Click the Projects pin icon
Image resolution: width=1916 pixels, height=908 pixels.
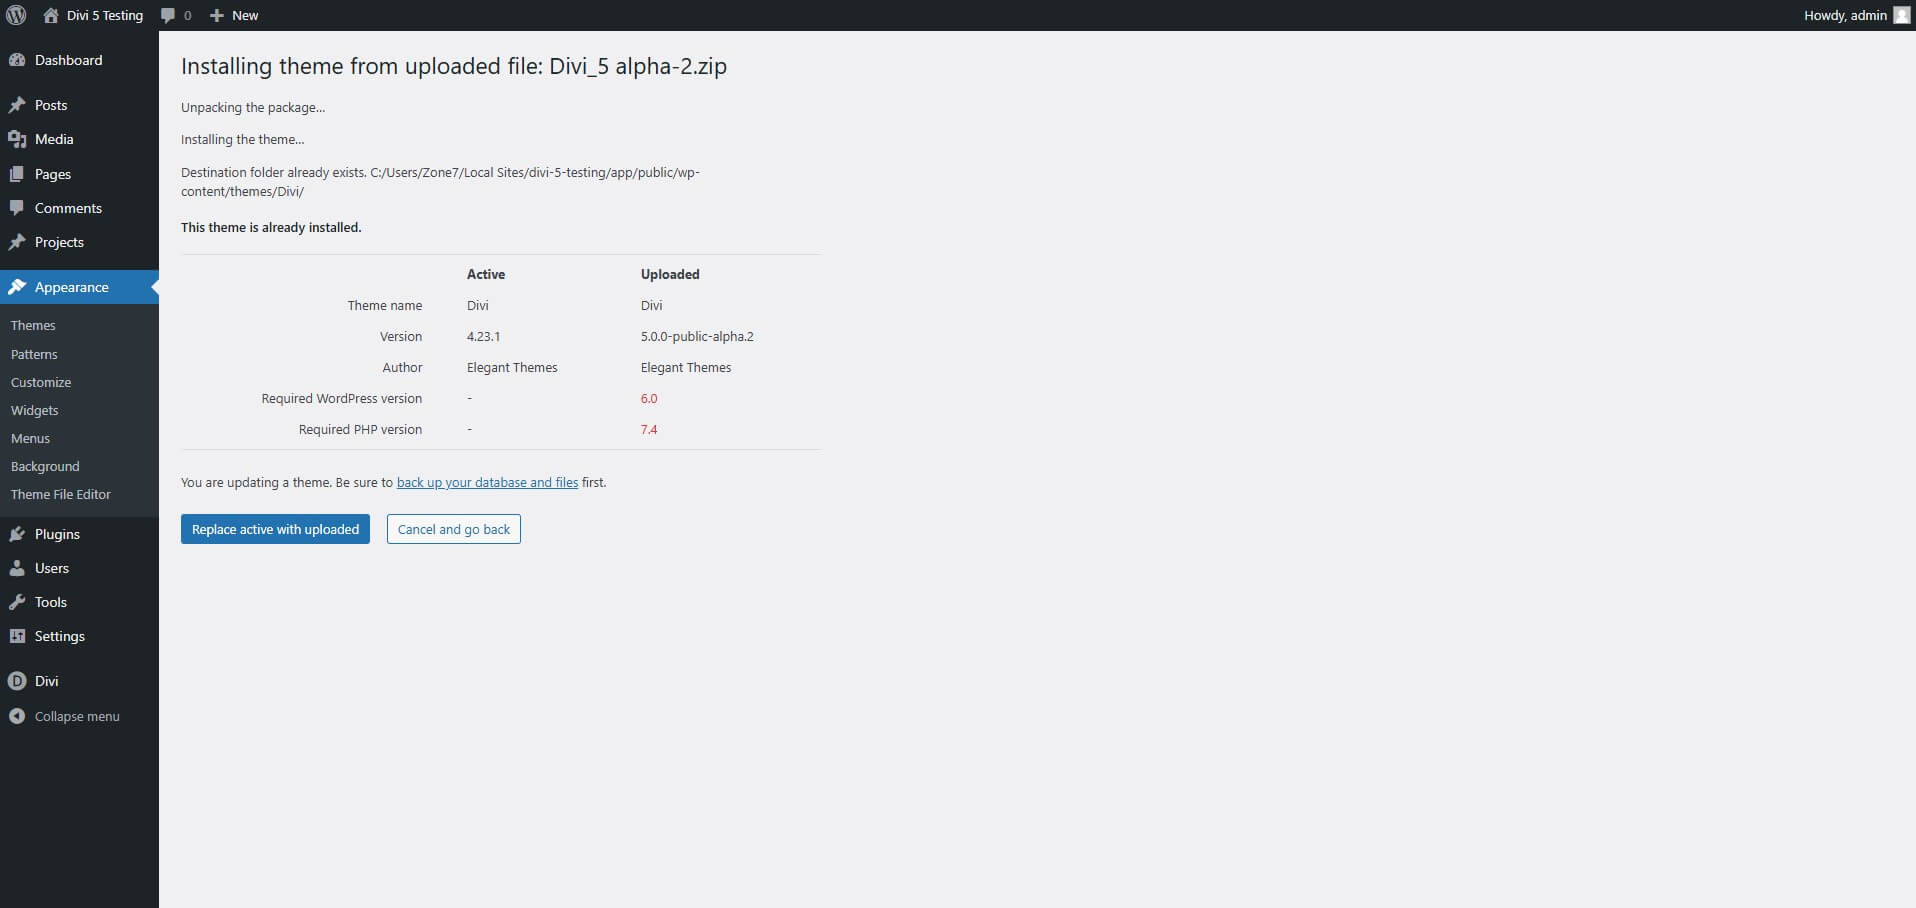point(17,242)
